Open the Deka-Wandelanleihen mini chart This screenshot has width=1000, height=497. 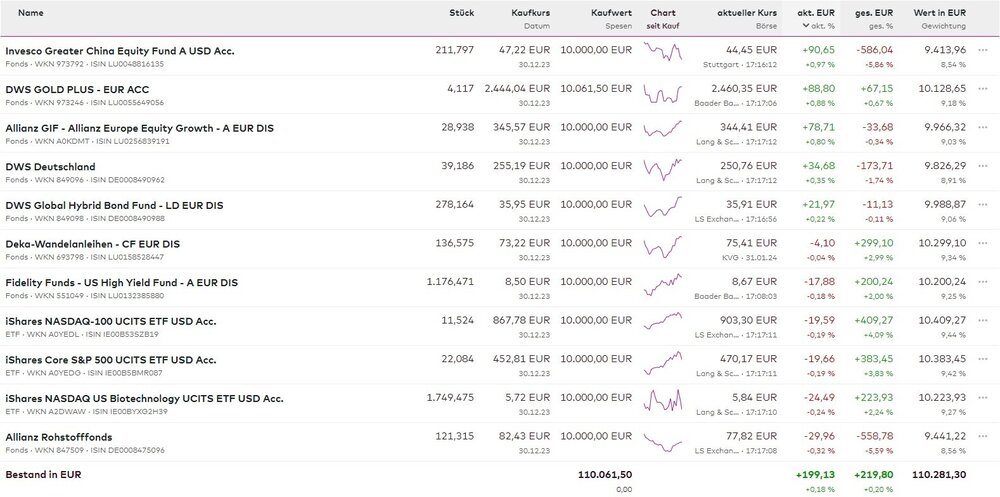663,249
